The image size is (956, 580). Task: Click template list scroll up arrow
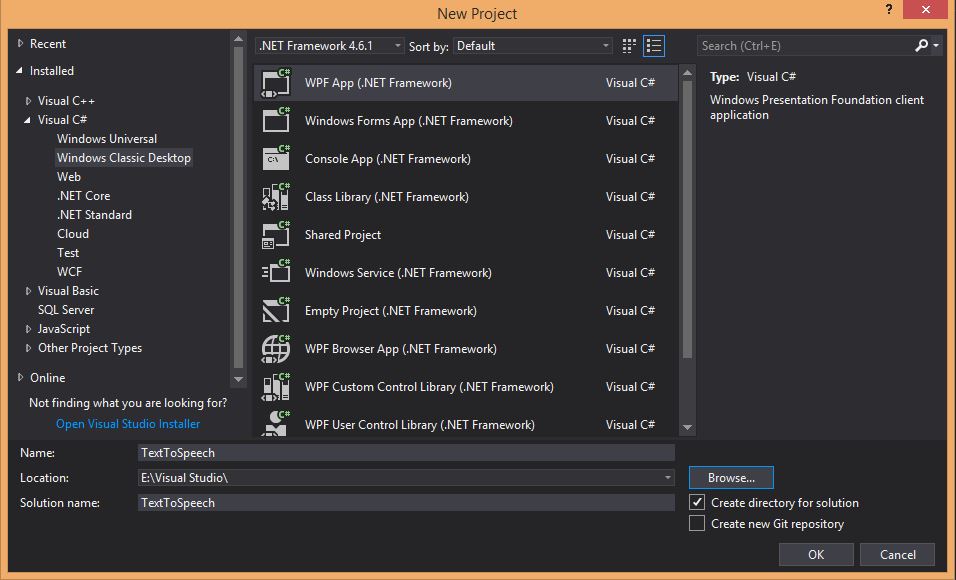click(687, 73)
